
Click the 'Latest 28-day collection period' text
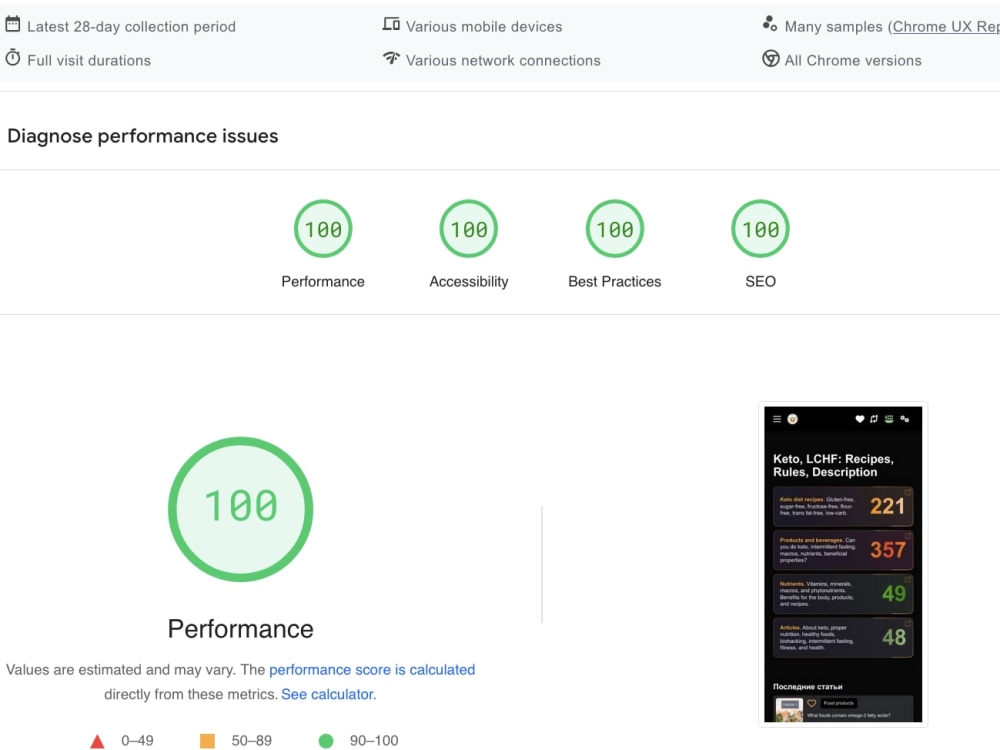(131, 27)
